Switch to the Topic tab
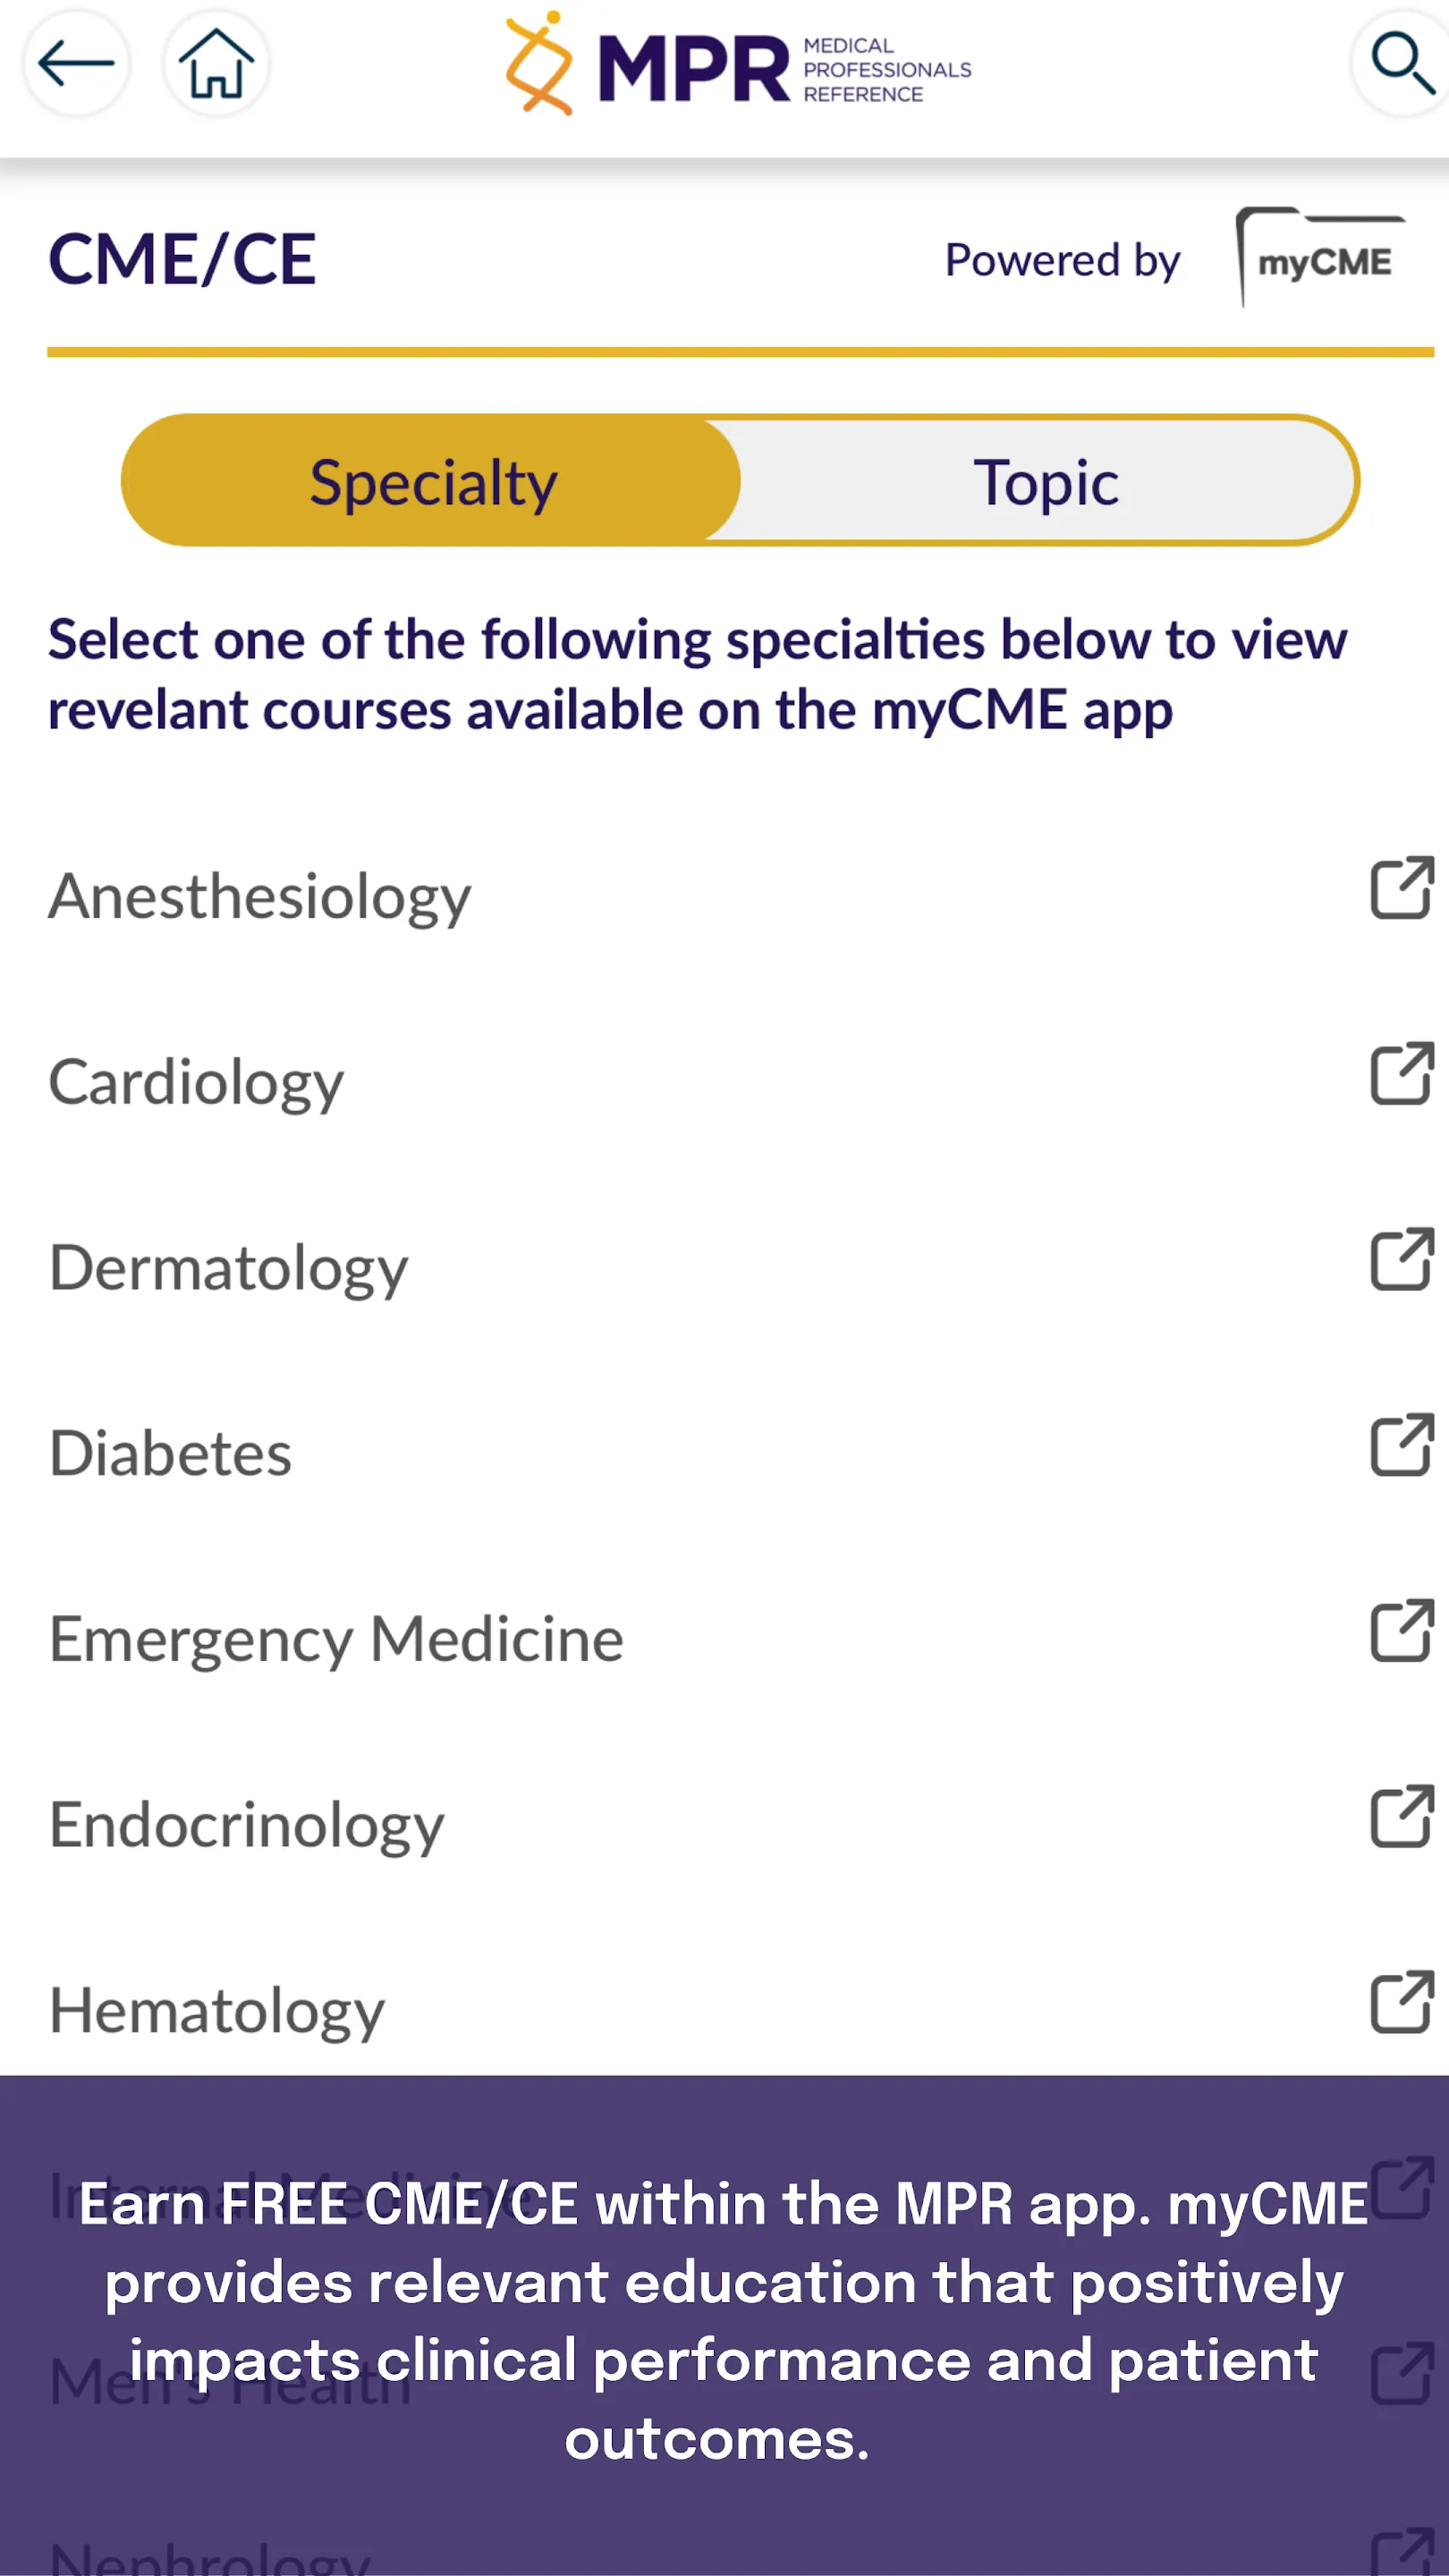The image size is (1449, 2576). (1046, 482)
